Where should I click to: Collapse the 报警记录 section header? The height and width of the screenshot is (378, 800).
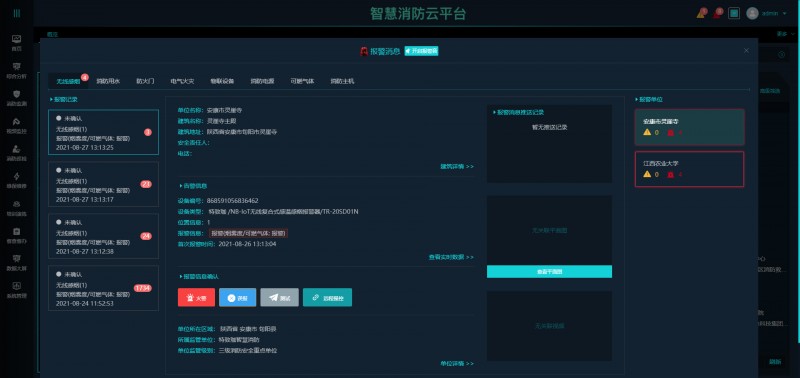pos(63,99)
